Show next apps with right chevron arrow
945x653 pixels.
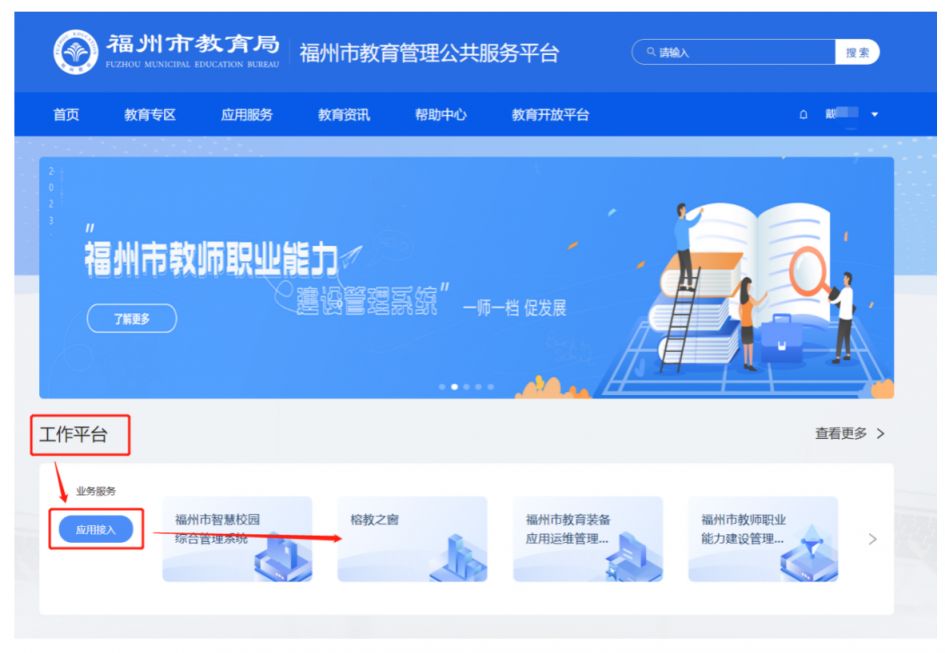click(872, 539)
